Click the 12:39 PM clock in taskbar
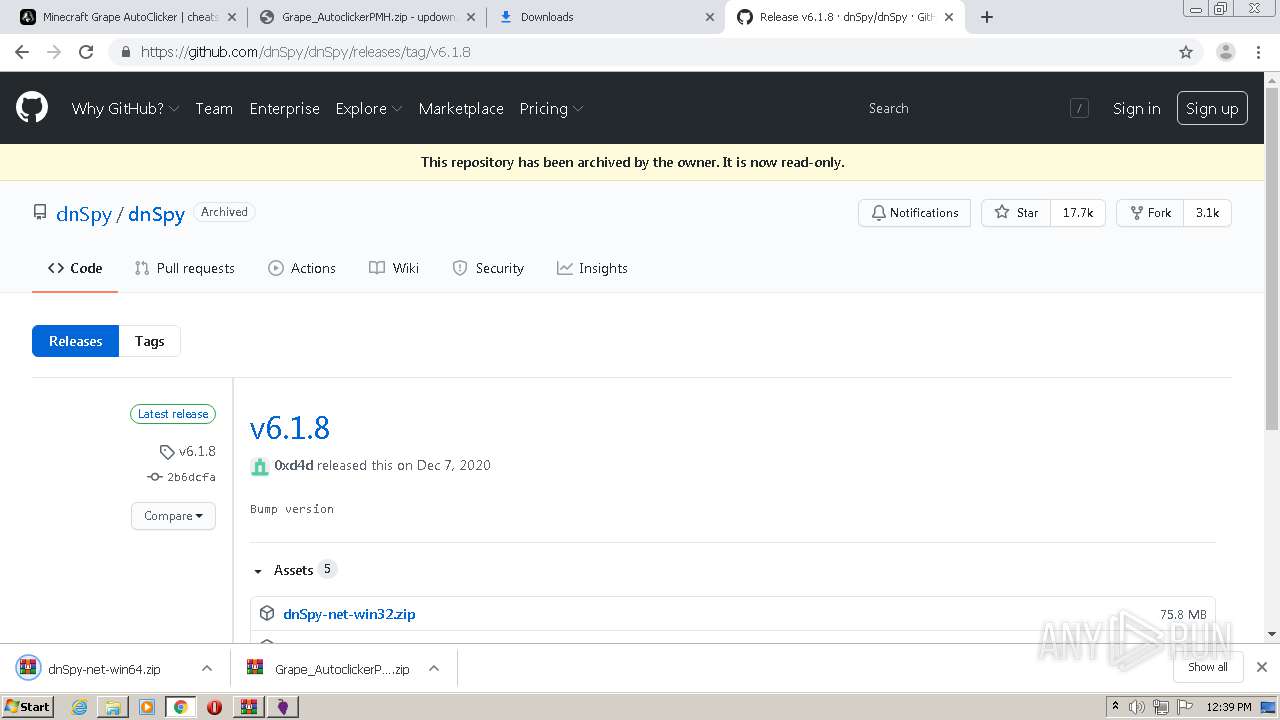The height and width of the screenshot is (720, 1280). point(1228,707)
